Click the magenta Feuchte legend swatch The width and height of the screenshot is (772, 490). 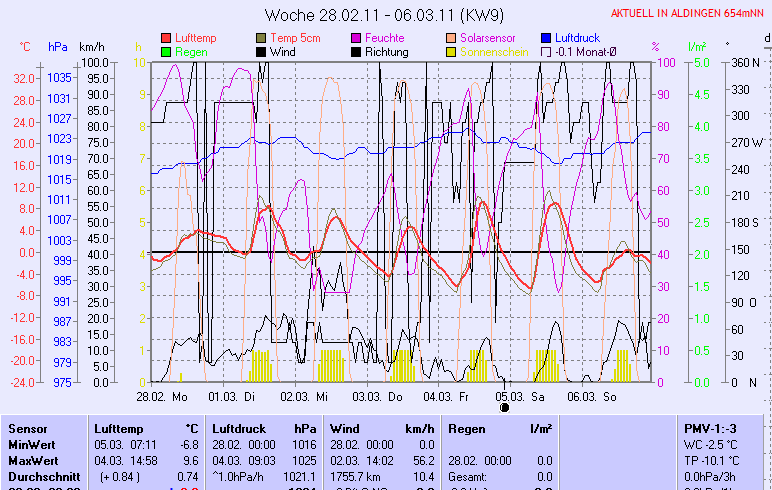pyautogui.click(x=356, y=38)
